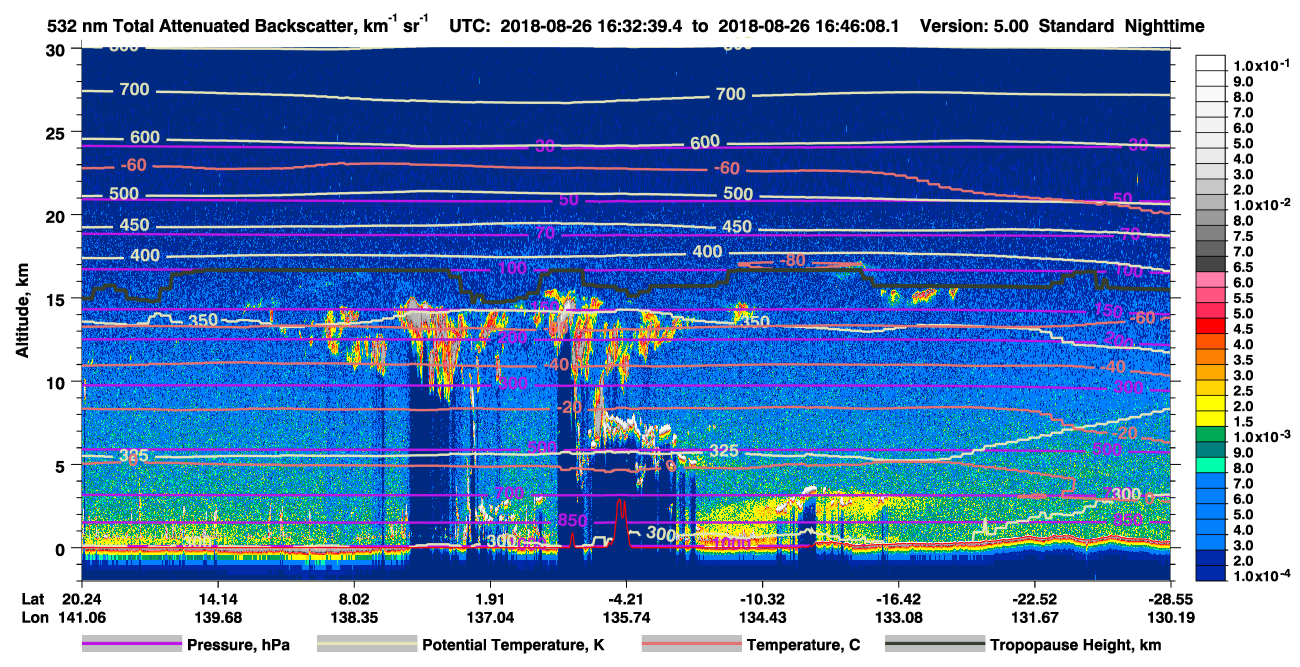Click the salmon Temperature legend line sample
Viewport: 1300px width, 667px height.
tap(691, 644)
